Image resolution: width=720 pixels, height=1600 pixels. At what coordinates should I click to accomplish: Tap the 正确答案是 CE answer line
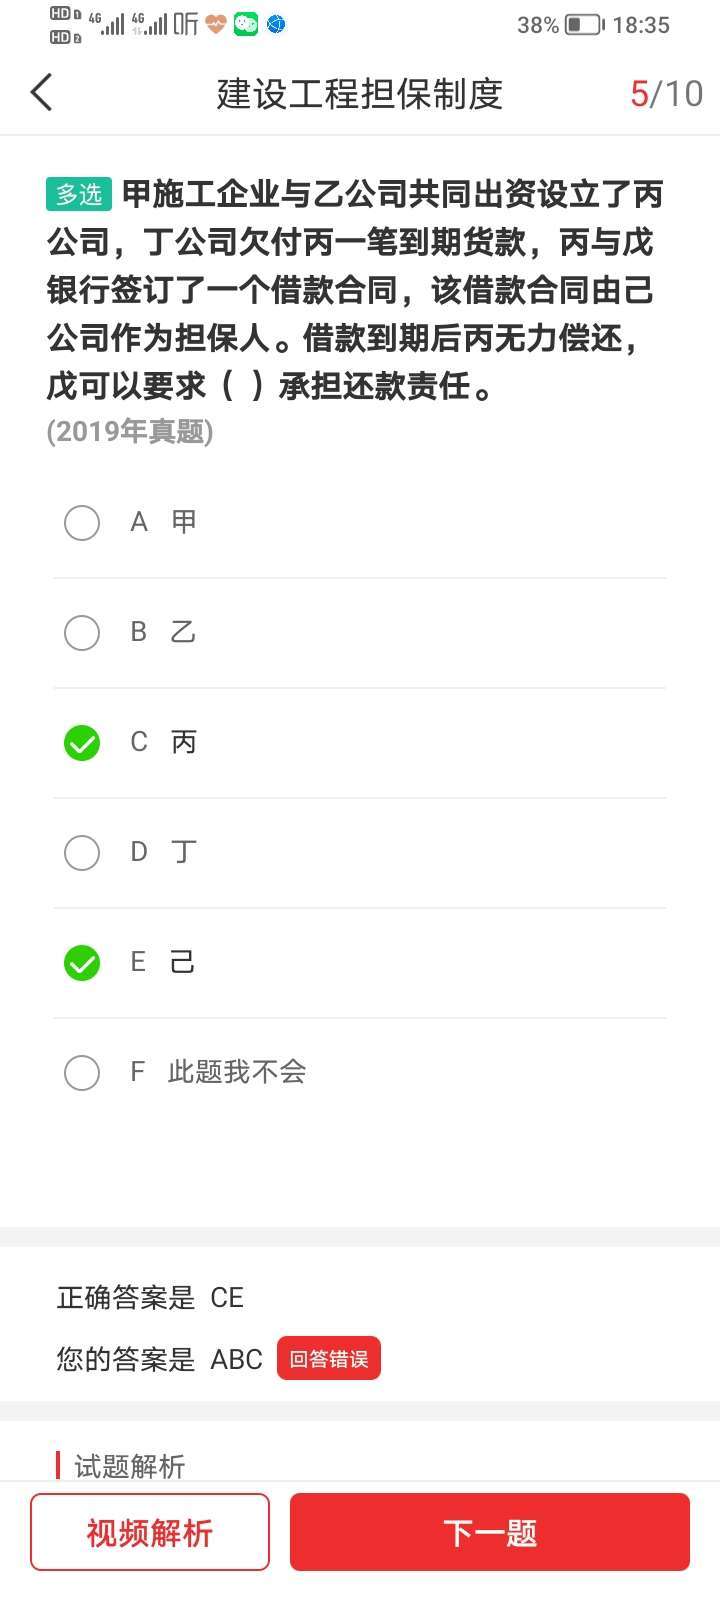coord(150,1297)
